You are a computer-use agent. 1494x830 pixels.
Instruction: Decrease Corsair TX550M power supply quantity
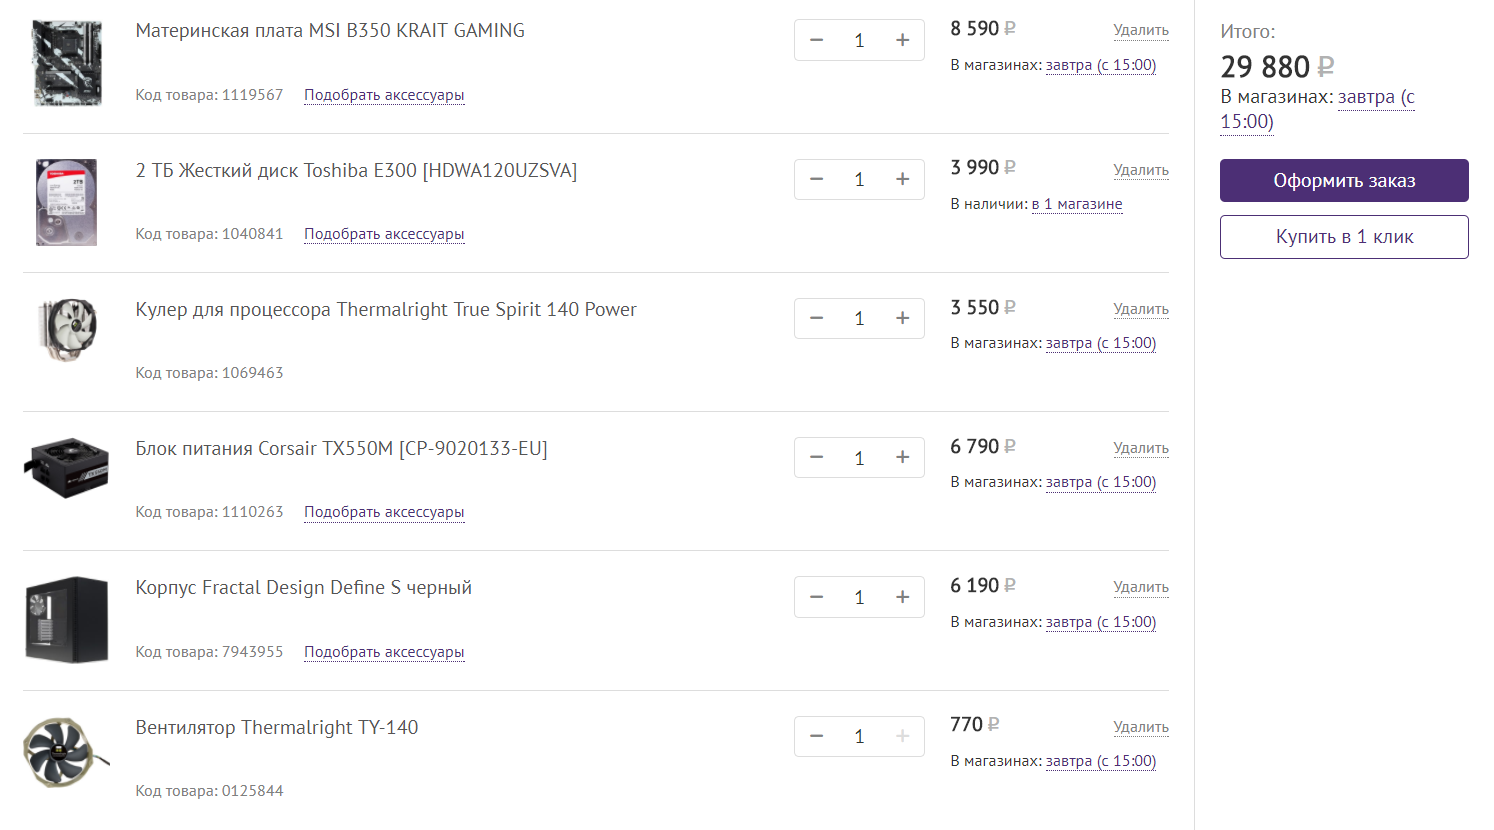tap(817, 457)
